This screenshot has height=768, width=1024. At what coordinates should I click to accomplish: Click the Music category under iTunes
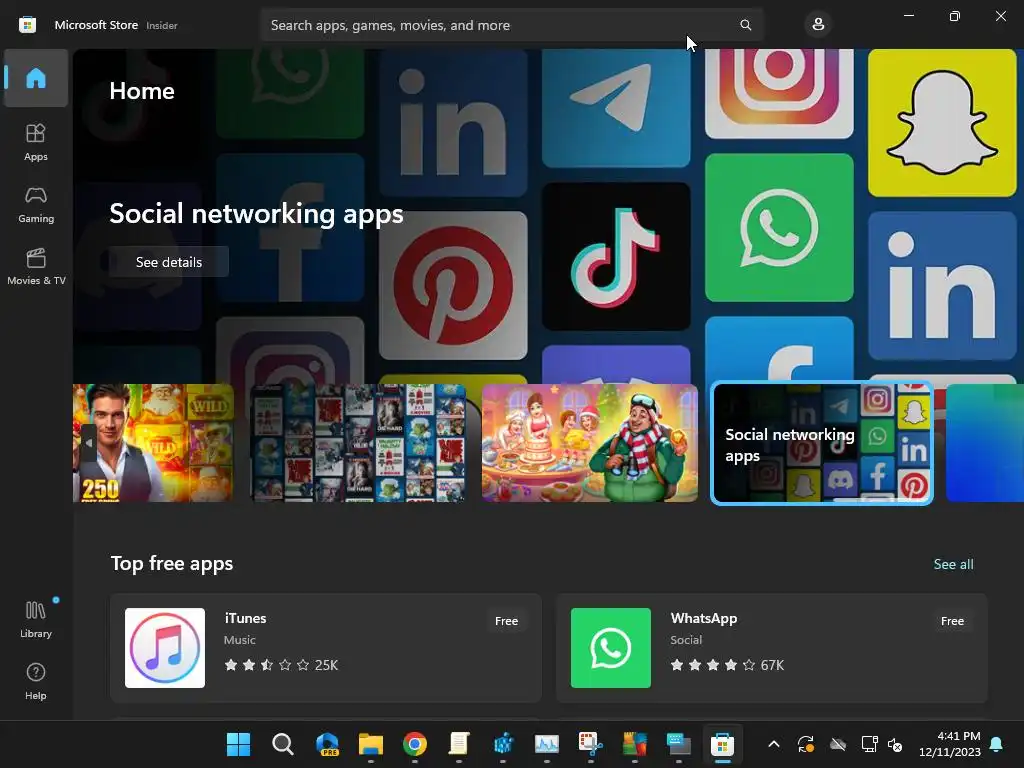point(240,640)
